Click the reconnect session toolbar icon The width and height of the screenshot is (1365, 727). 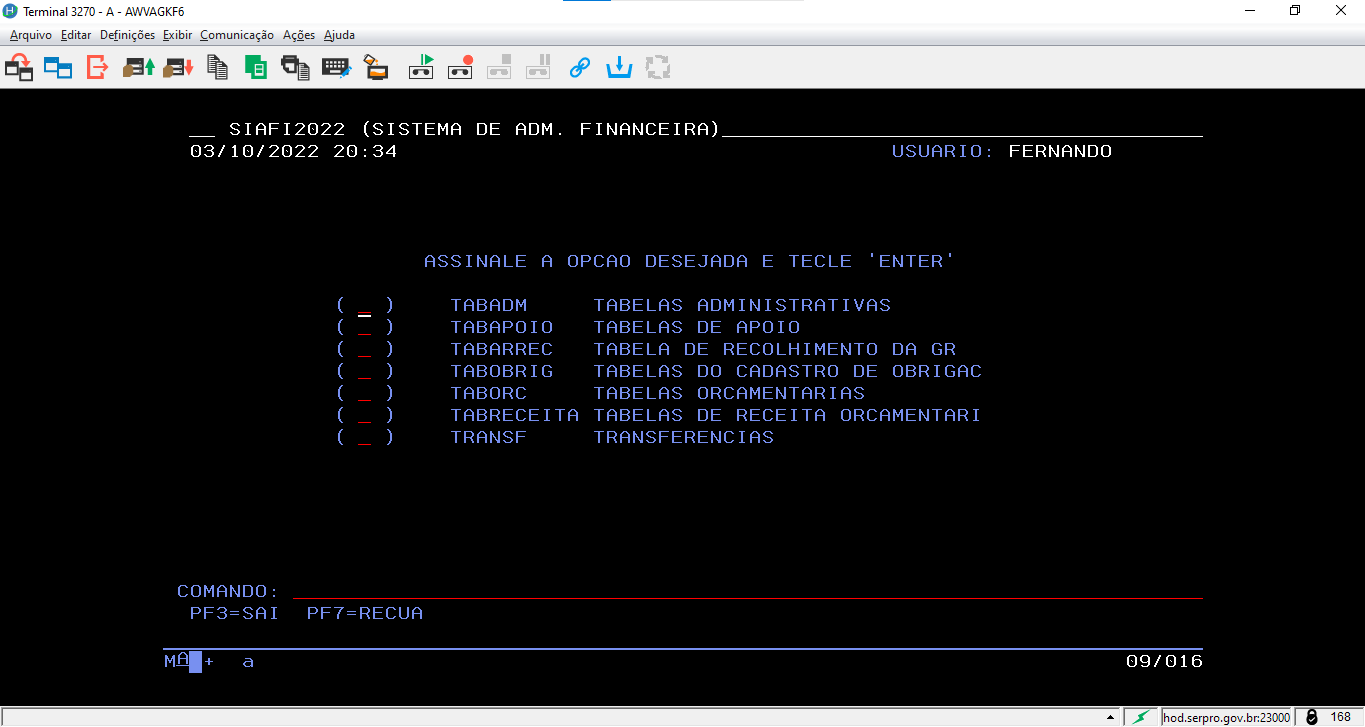tap(19, 68)
